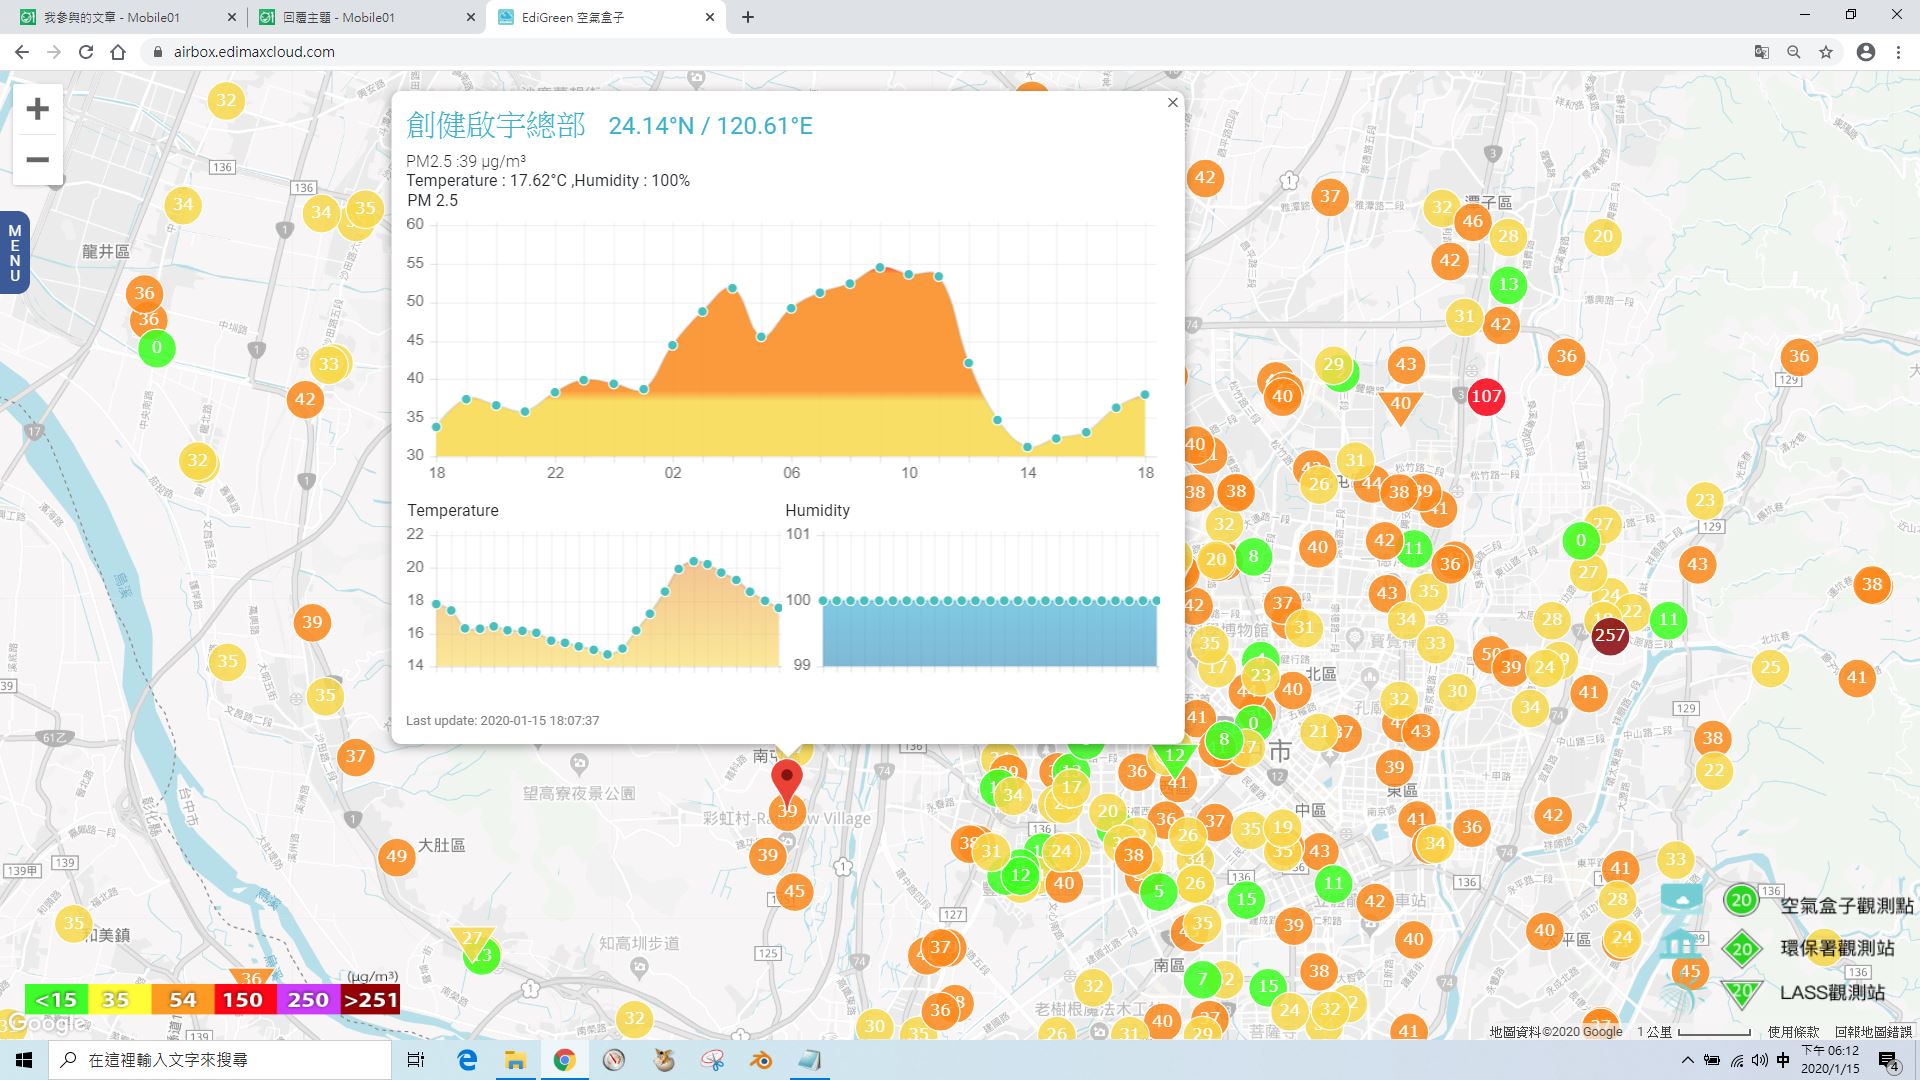Open the Windows Start menu
This screenshot has width=1920, height=1080.
pos(24,1060)
